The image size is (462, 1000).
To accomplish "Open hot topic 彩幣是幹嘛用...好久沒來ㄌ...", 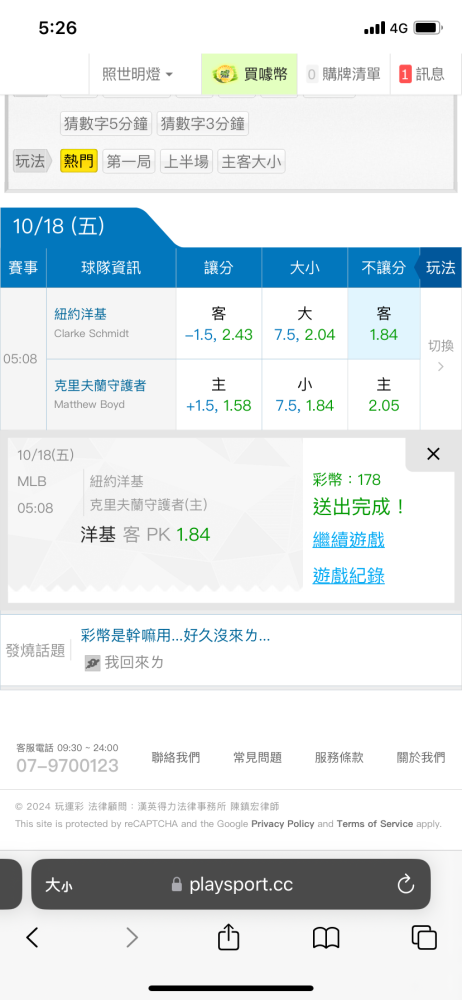I will pos(175,635).
